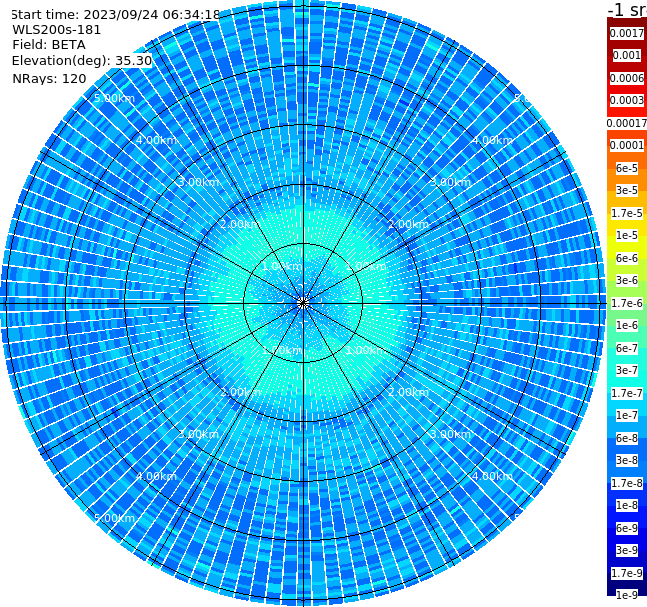Screen dimensions: 647x607
Task: Click the 0.0003 colorbar value
Action: point(627,100)
